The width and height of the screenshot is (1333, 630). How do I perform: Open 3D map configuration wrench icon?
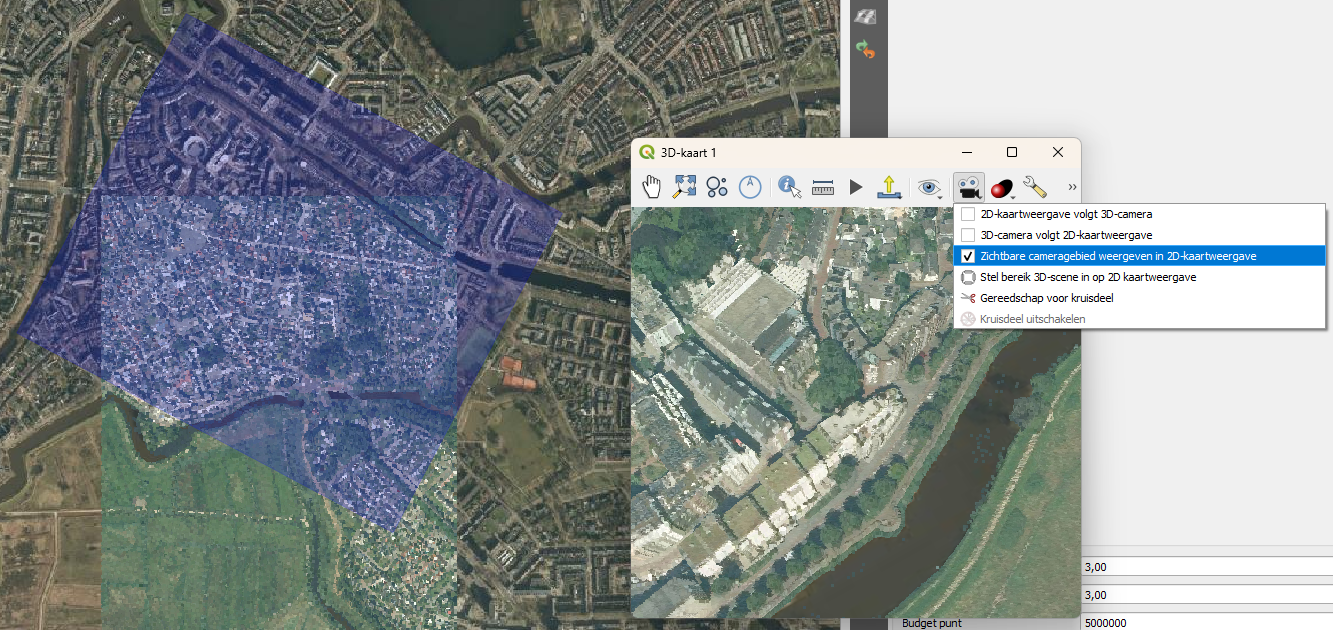[1035, 187]
